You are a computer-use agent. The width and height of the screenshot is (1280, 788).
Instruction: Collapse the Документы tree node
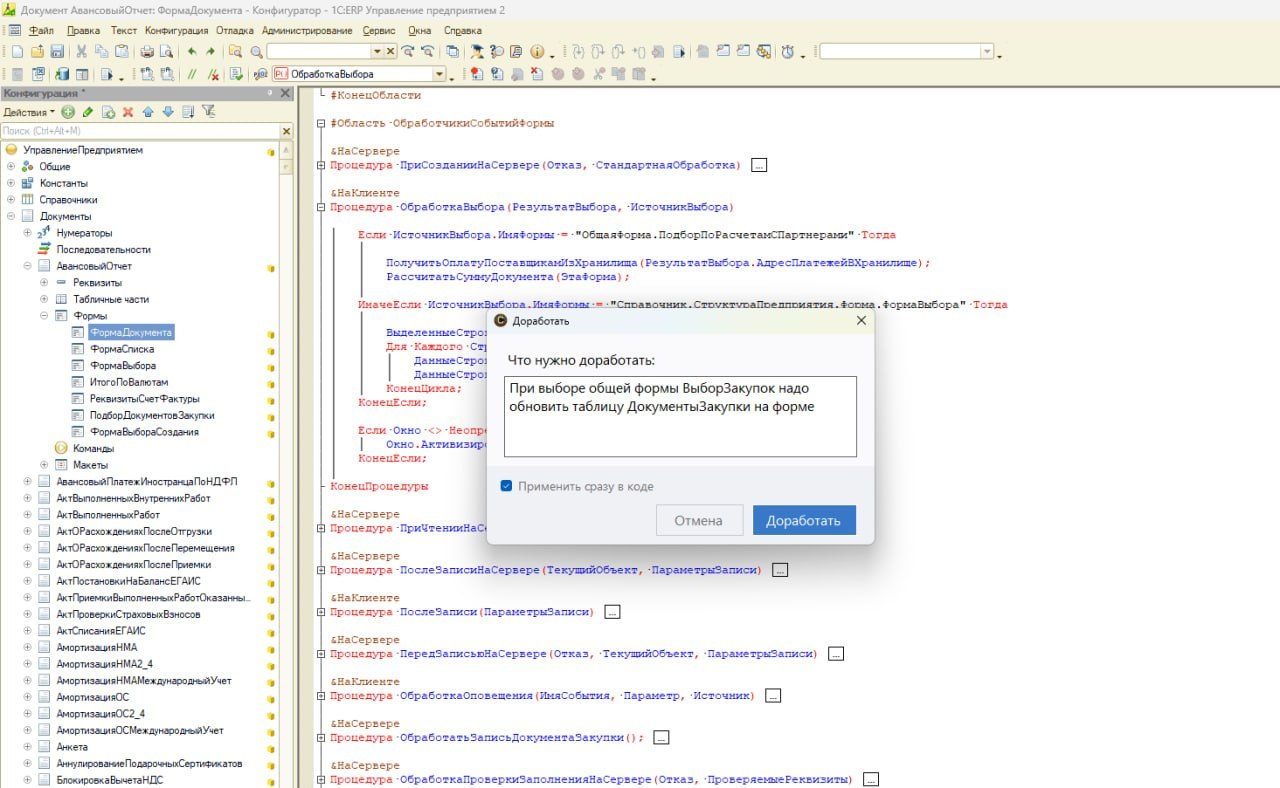11,216
